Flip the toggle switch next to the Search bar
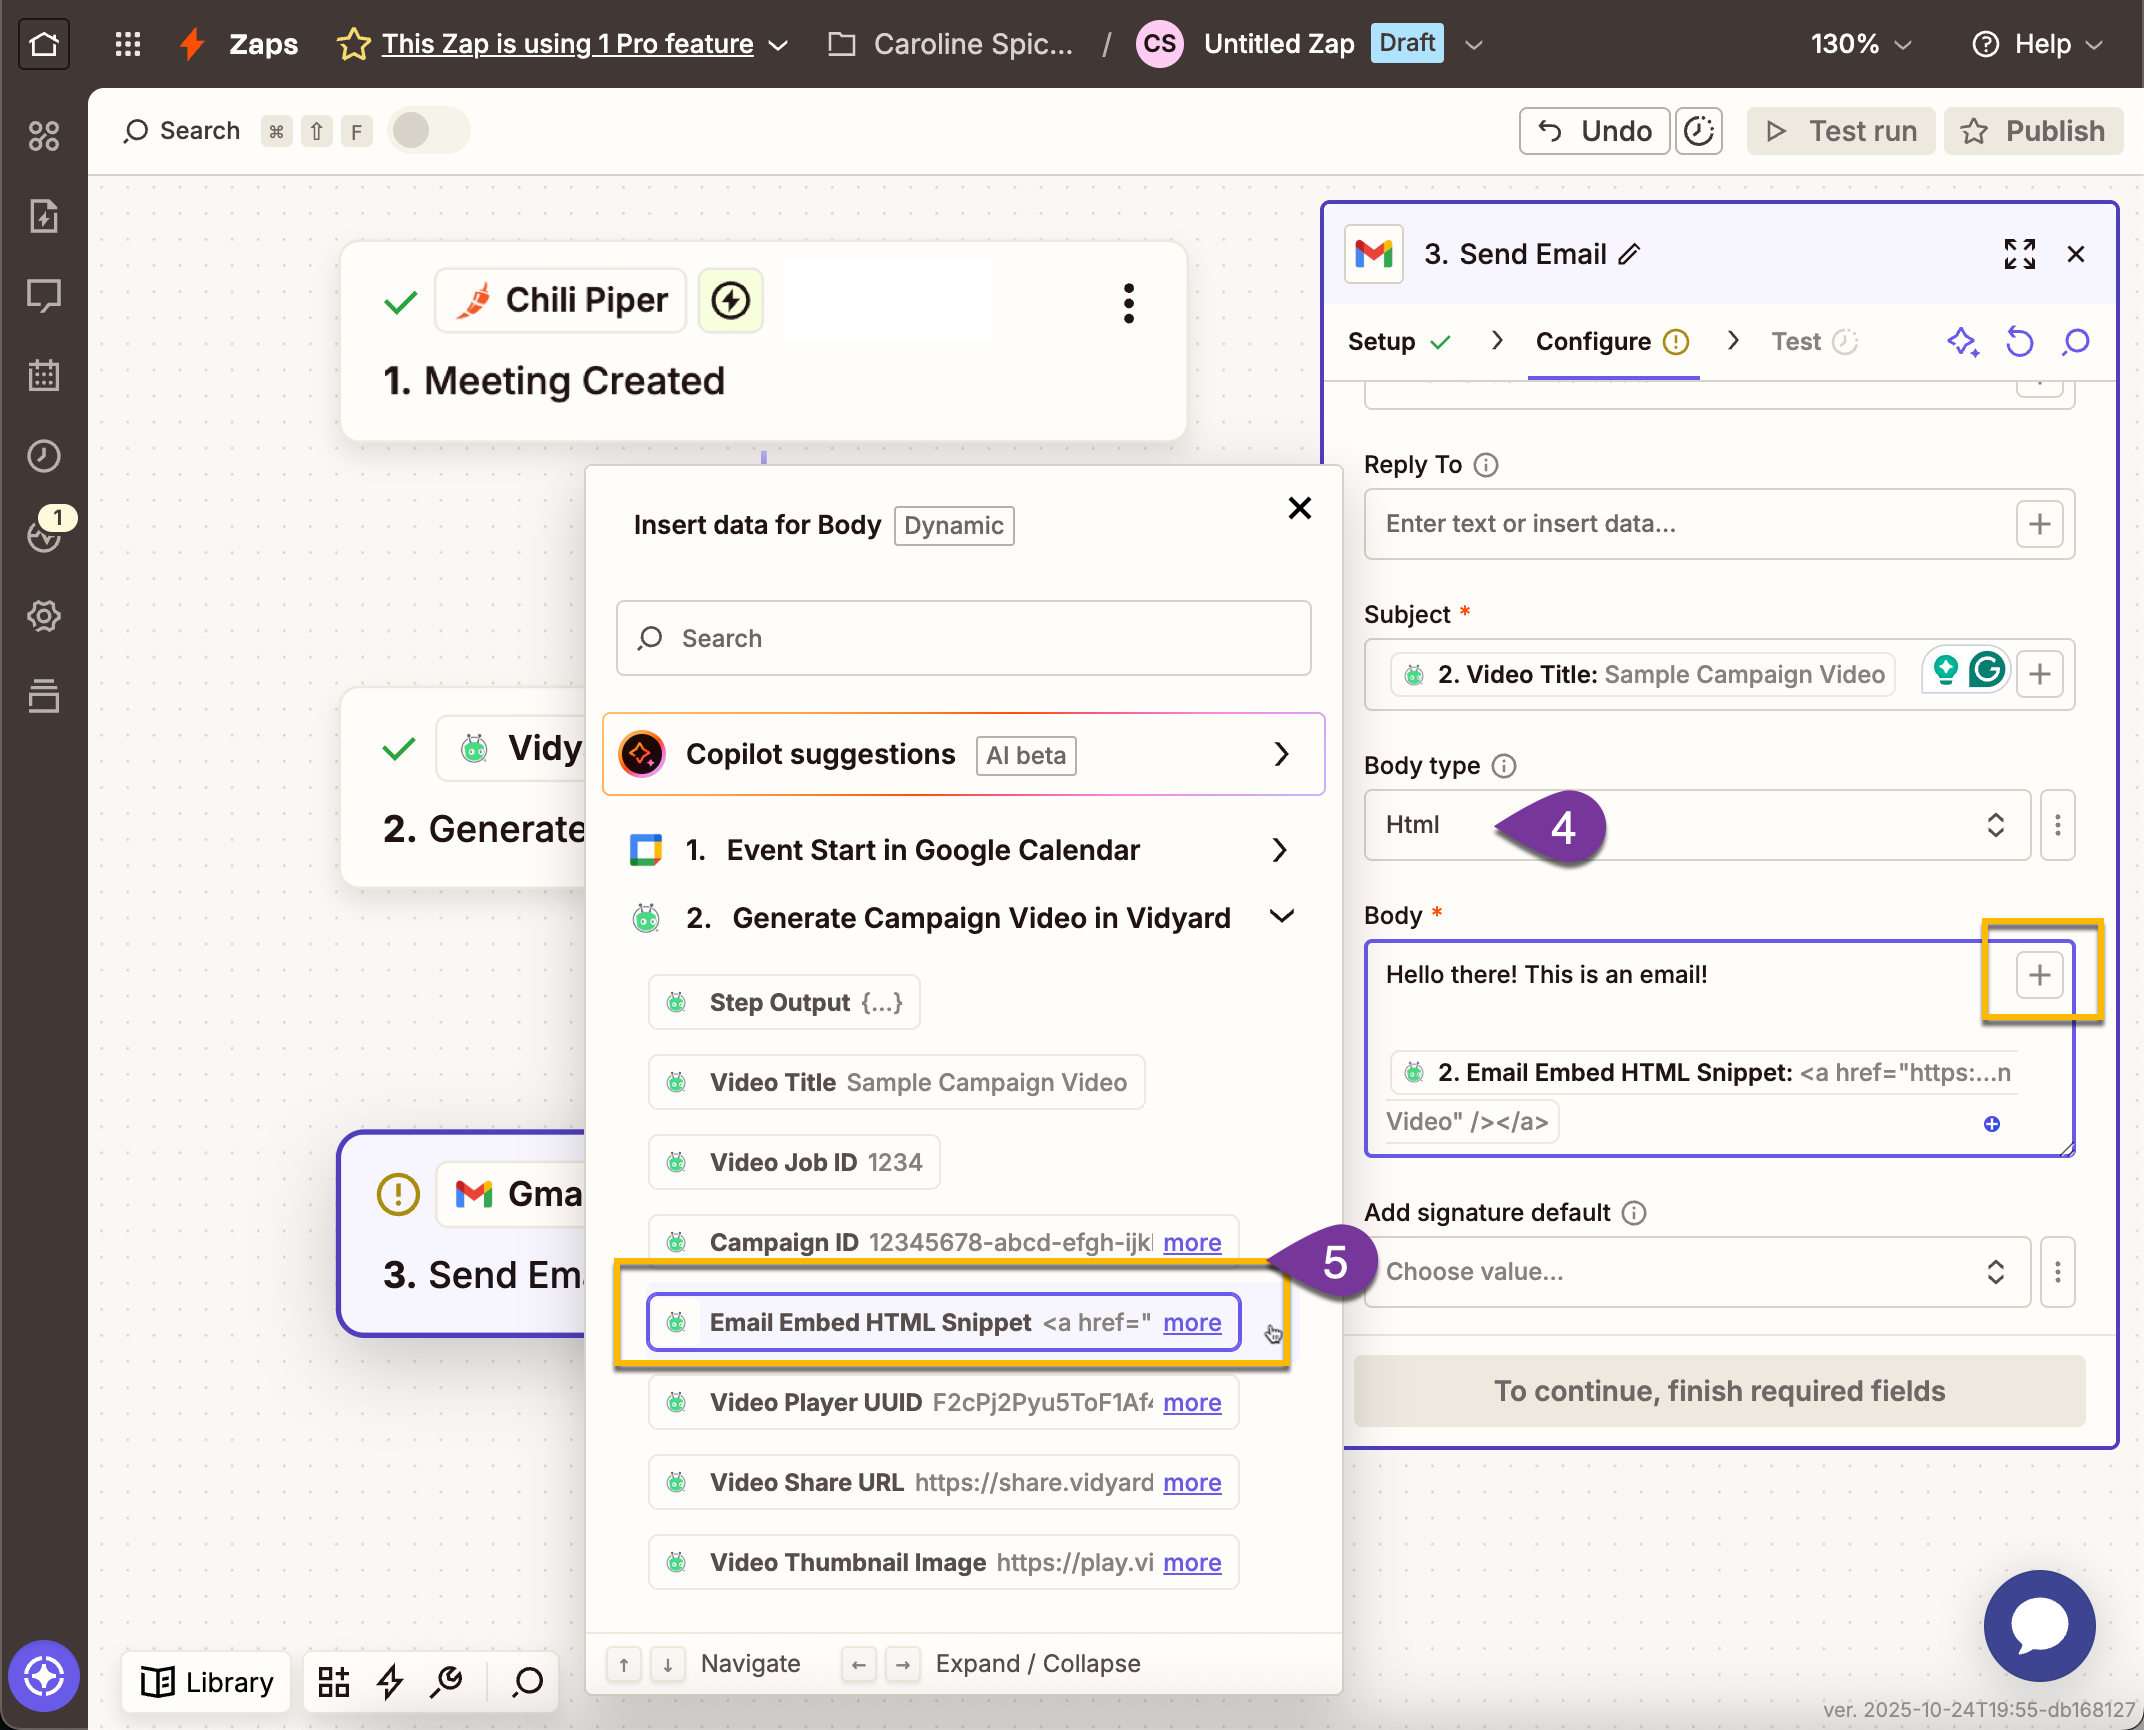 point(428,130)
